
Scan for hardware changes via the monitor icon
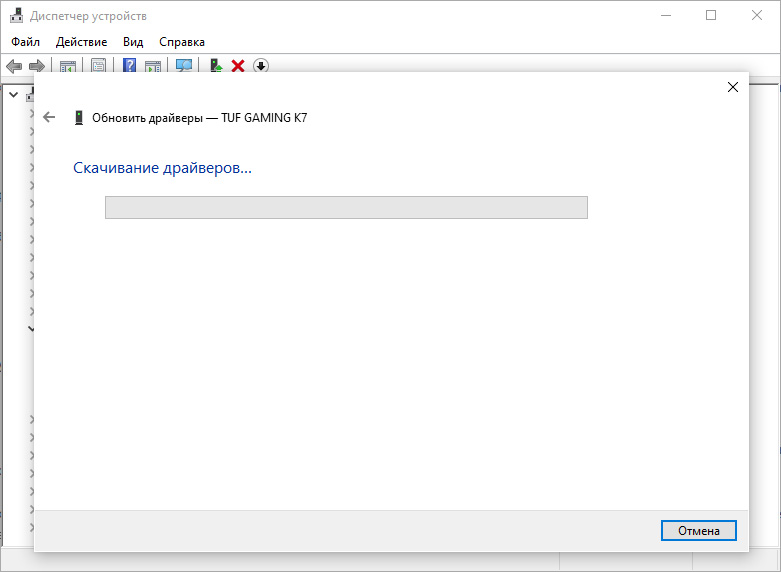click(184, 66)
